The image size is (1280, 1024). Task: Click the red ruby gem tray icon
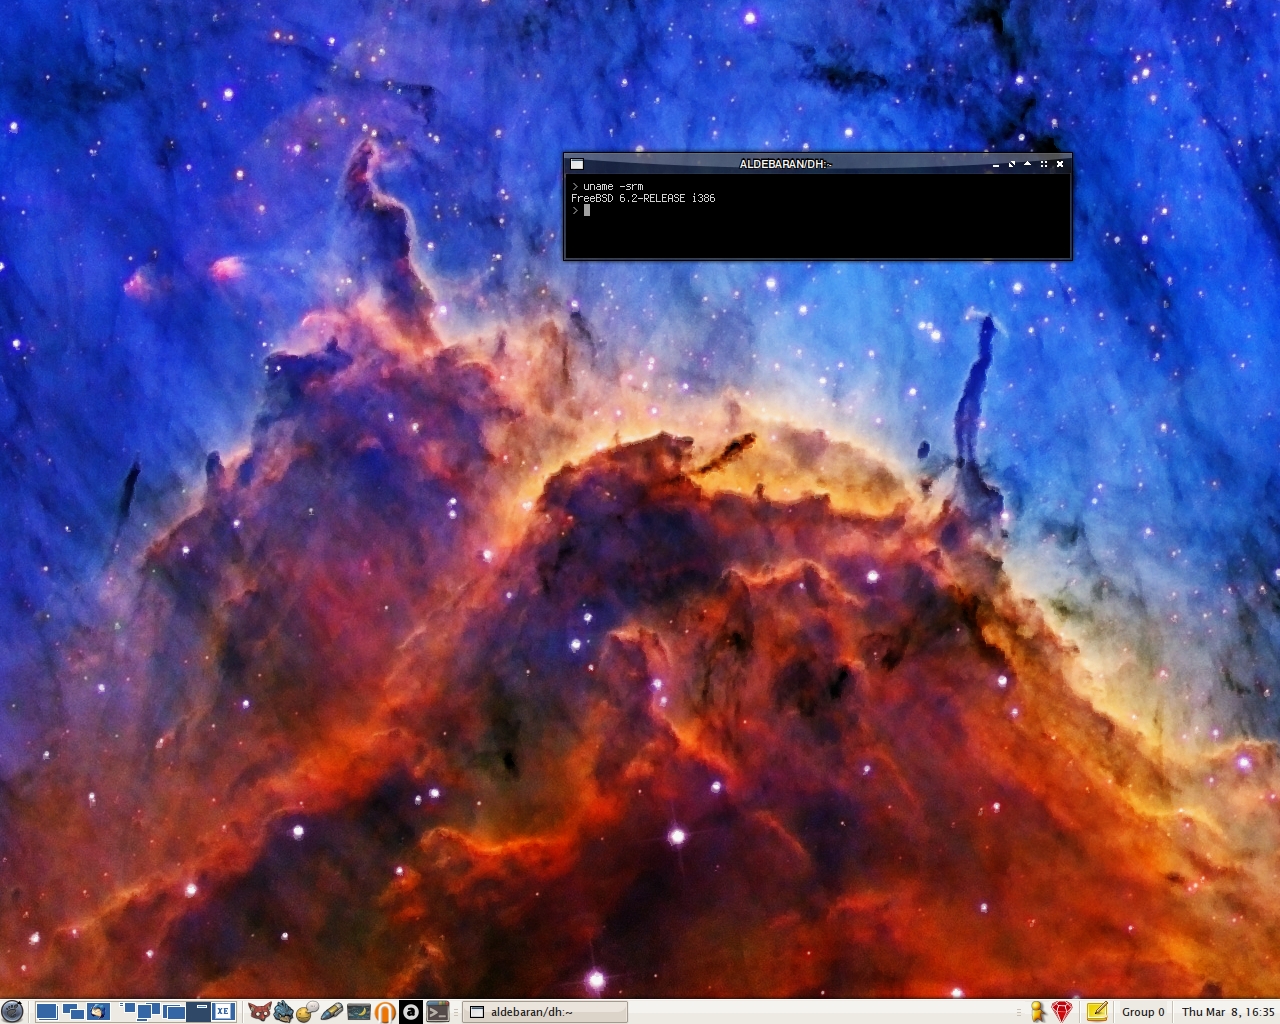pyautogui.click(x=1062, y=1011)
